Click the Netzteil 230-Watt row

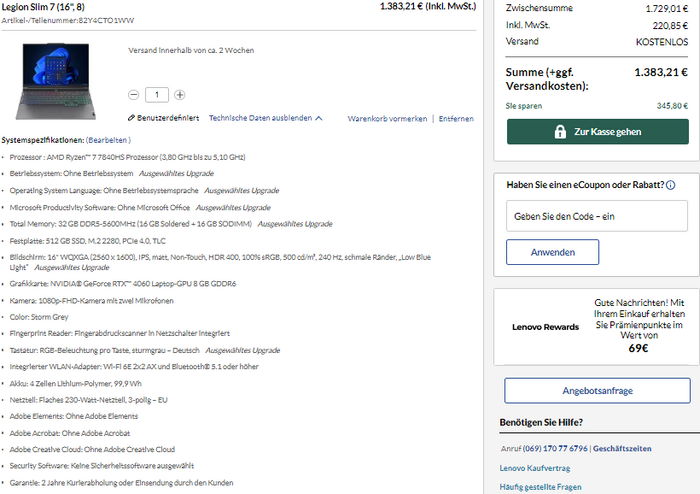(x=88, y=400)
